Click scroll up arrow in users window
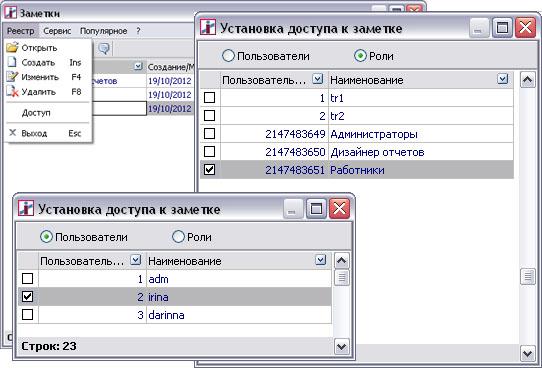542x368 pixels. (342, 261)
